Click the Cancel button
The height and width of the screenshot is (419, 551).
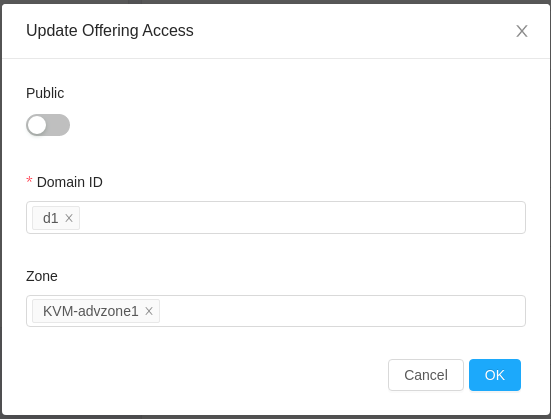[x=426, y=375]
